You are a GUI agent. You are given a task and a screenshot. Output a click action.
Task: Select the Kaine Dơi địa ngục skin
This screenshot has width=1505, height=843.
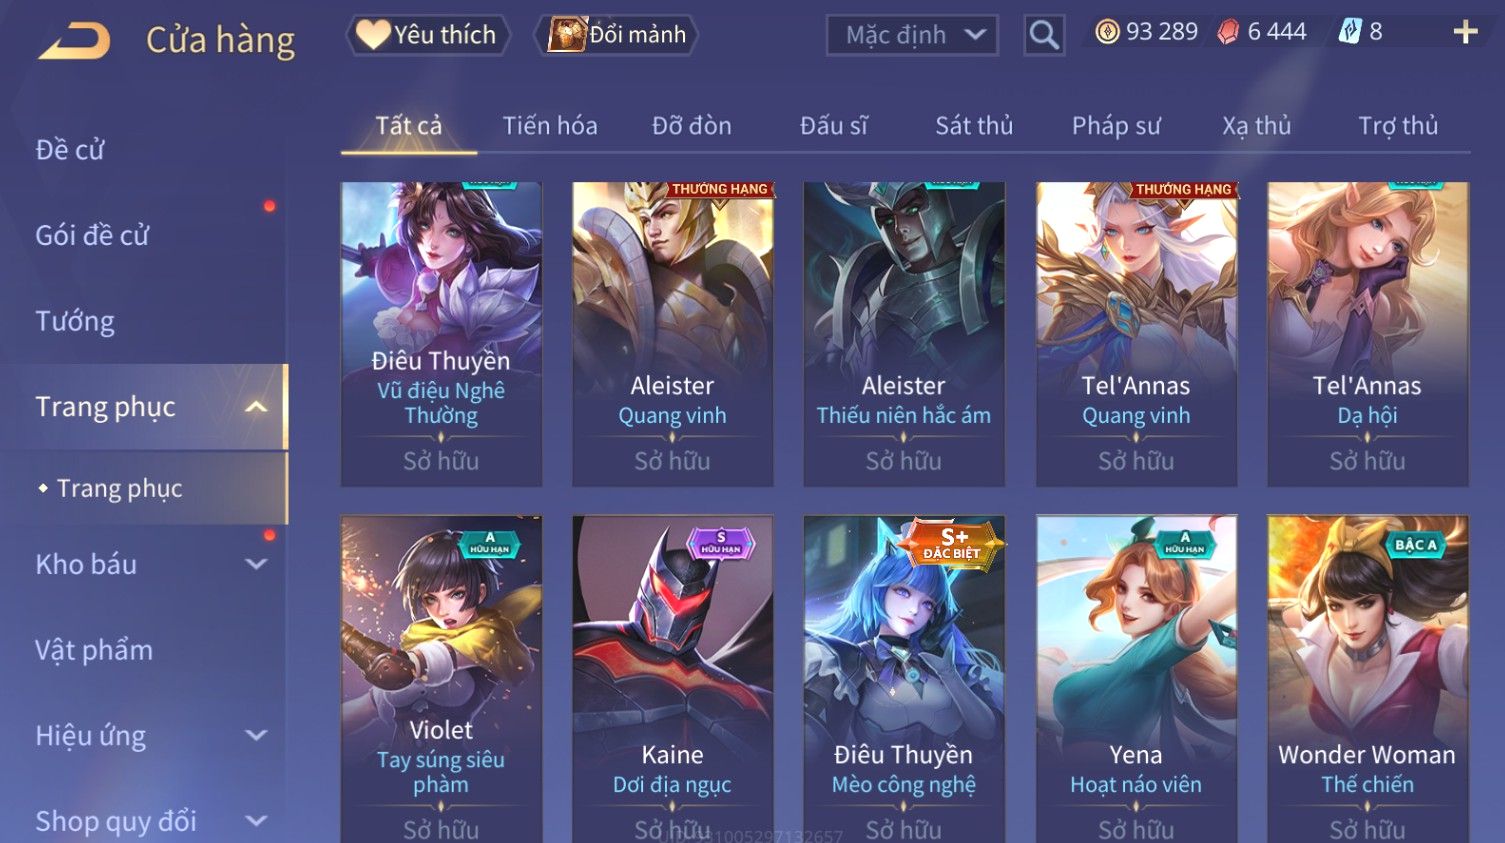672,678
